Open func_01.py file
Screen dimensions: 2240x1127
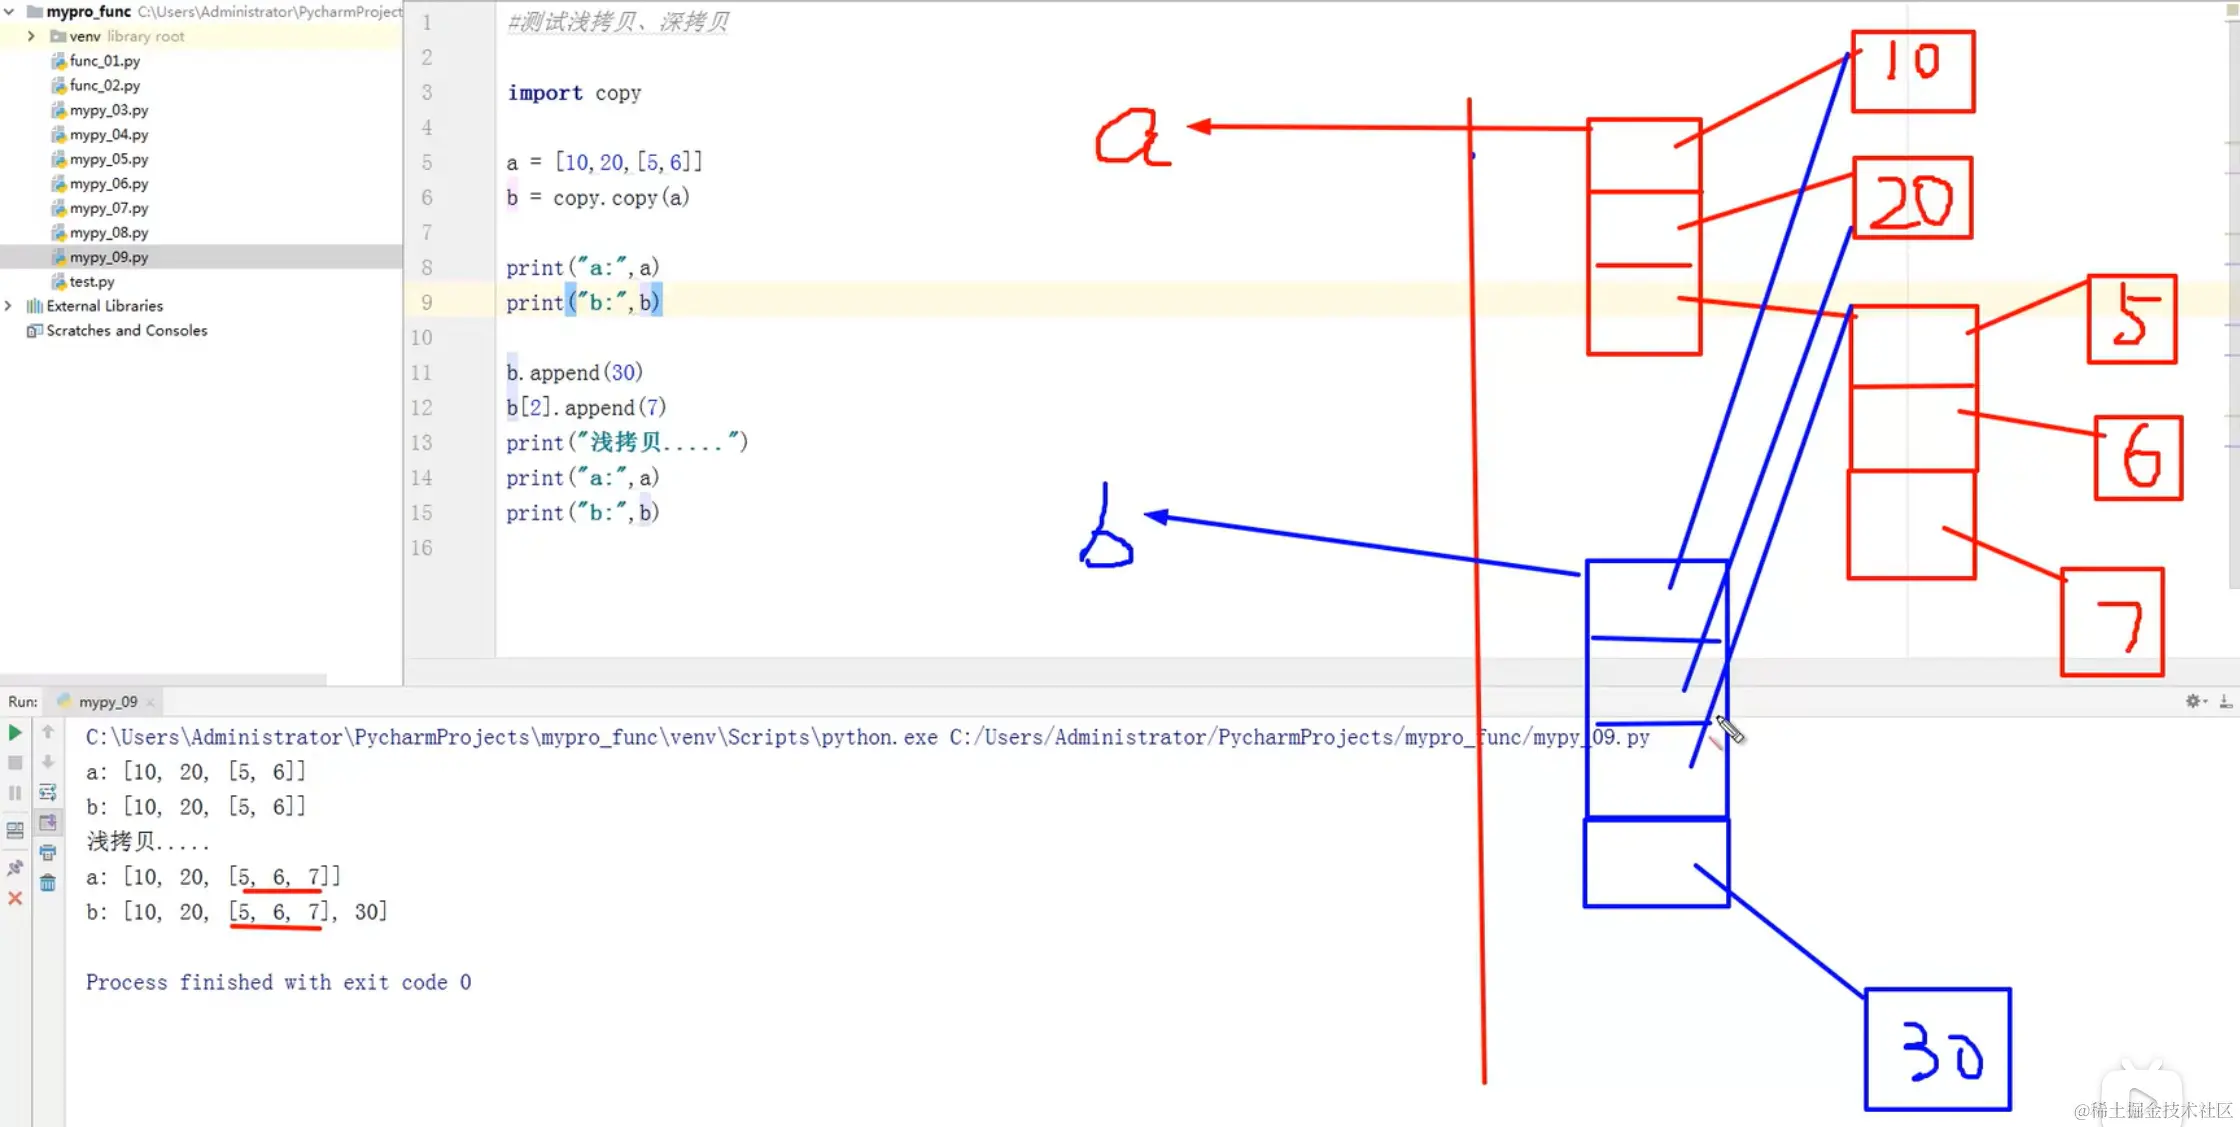tap(104, 61)
